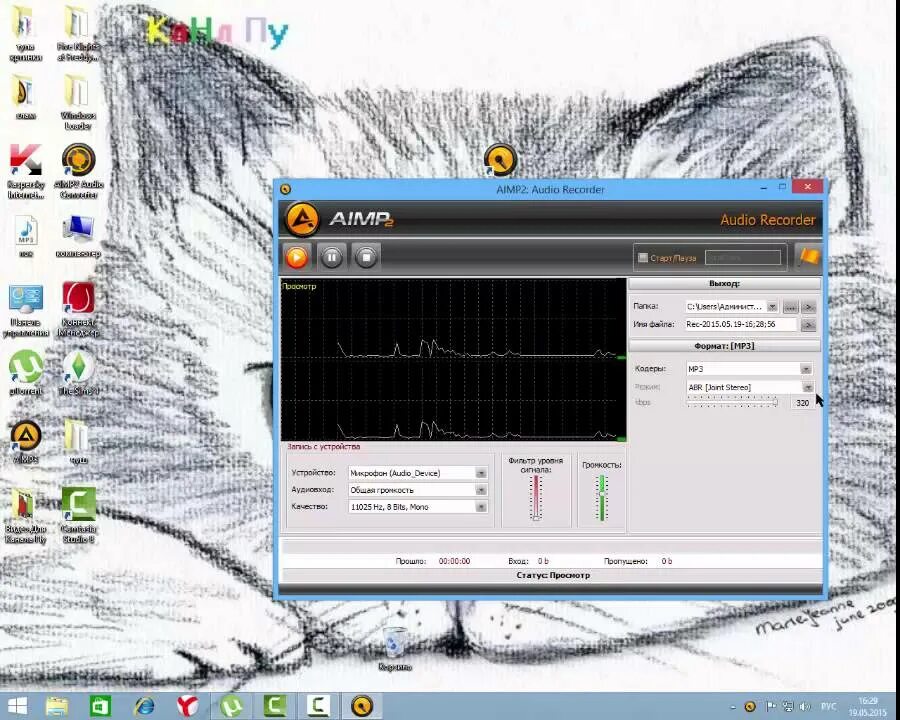
Task: Open the Kaspersky Internet Security desktop icon
Action: click(26, 171)
